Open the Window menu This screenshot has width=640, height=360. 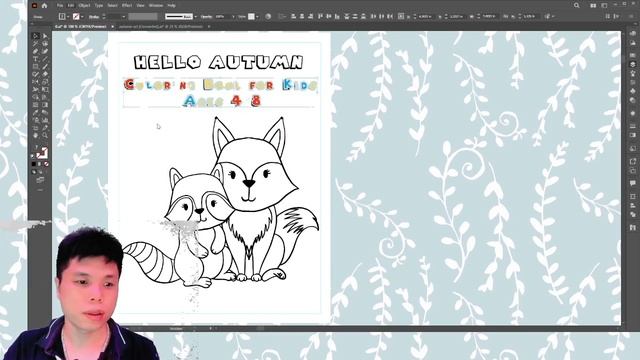click(156, 6)
